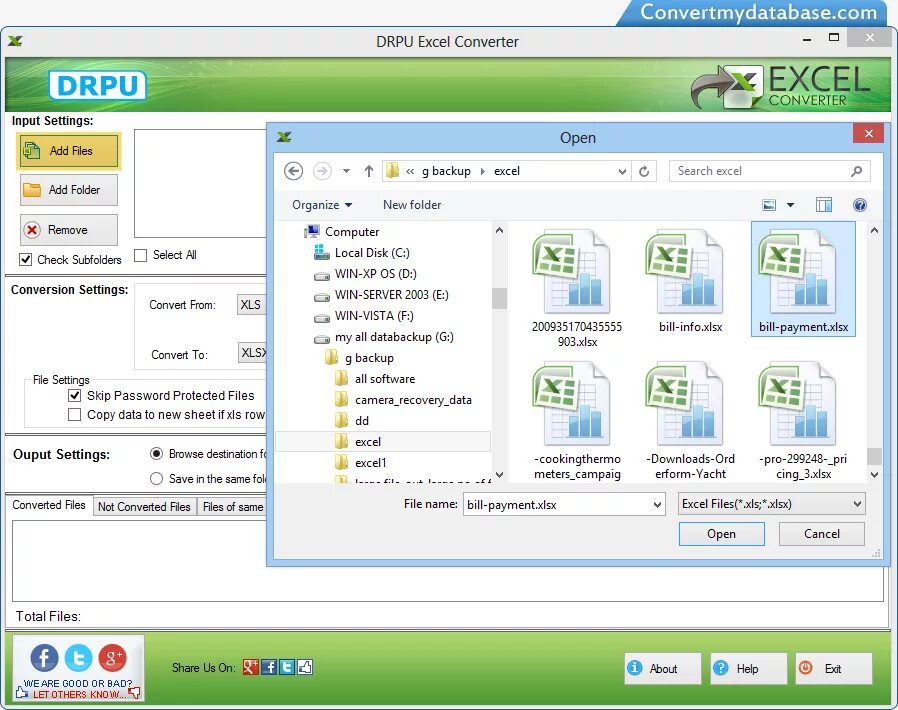Open the About window
The width and height of the screenshot is (898, 710).
[663, 669]
